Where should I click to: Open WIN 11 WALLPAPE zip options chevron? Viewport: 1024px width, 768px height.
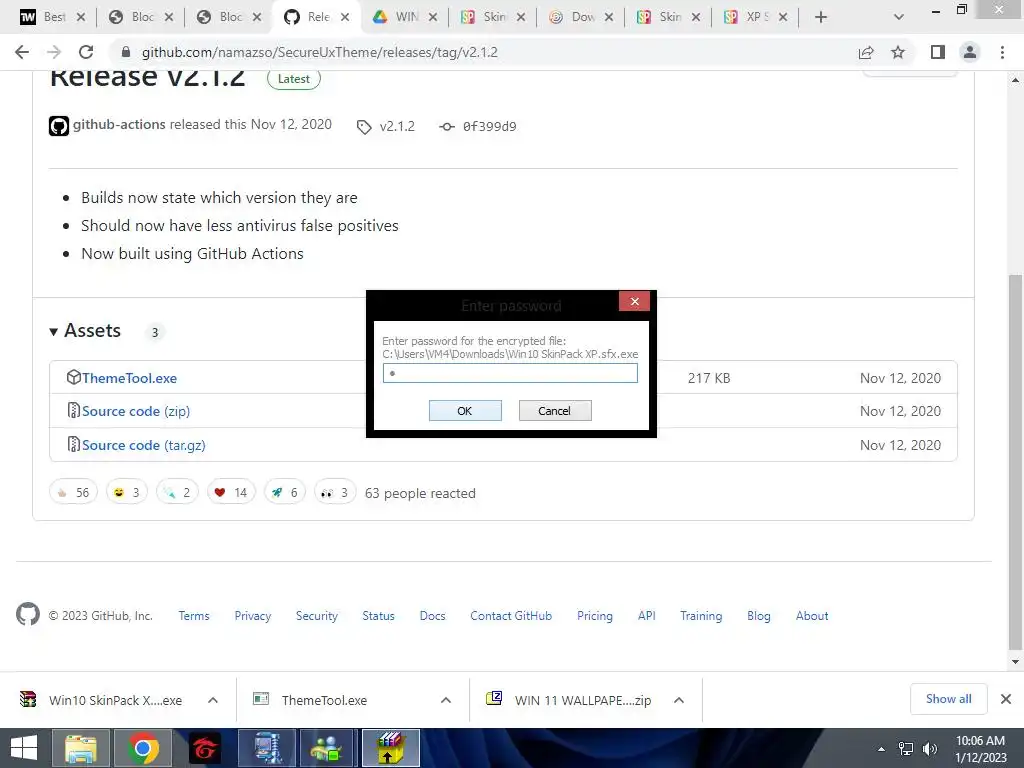pyautogui.click(x=679, y=700)
